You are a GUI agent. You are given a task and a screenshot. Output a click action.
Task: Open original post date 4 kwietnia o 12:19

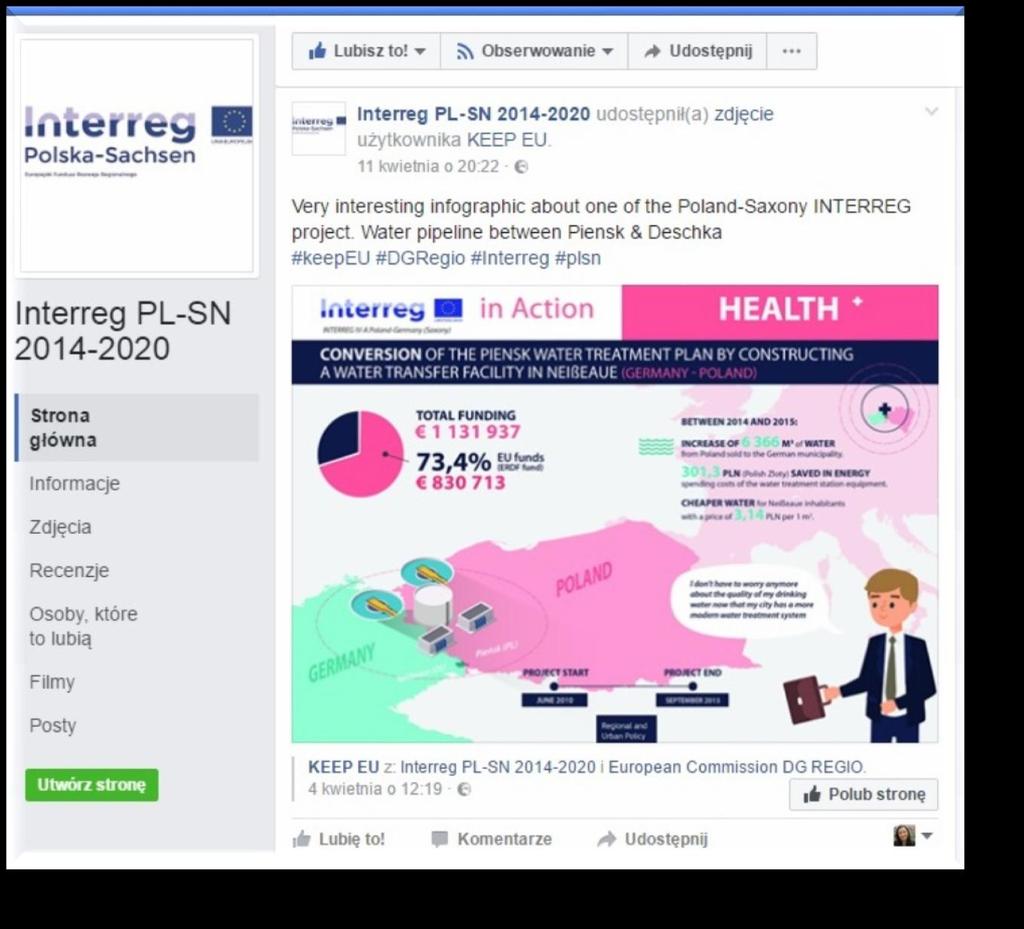375,789
